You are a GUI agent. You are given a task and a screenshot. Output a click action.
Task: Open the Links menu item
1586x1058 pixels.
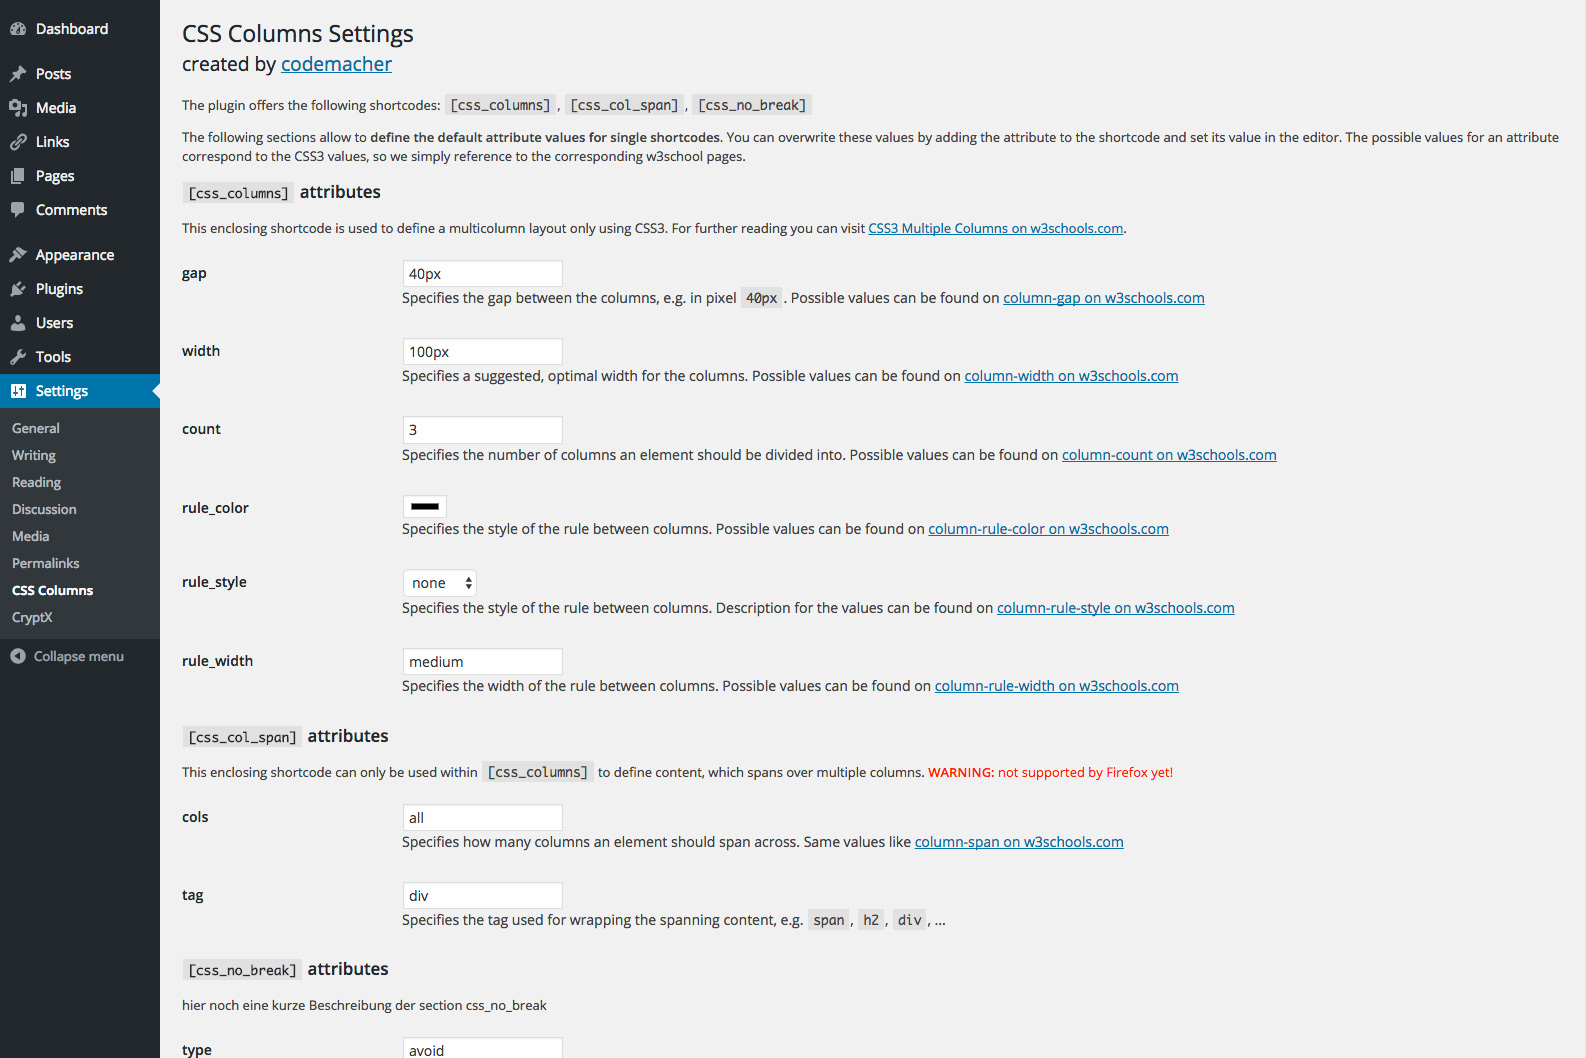(x=80, y=142)
